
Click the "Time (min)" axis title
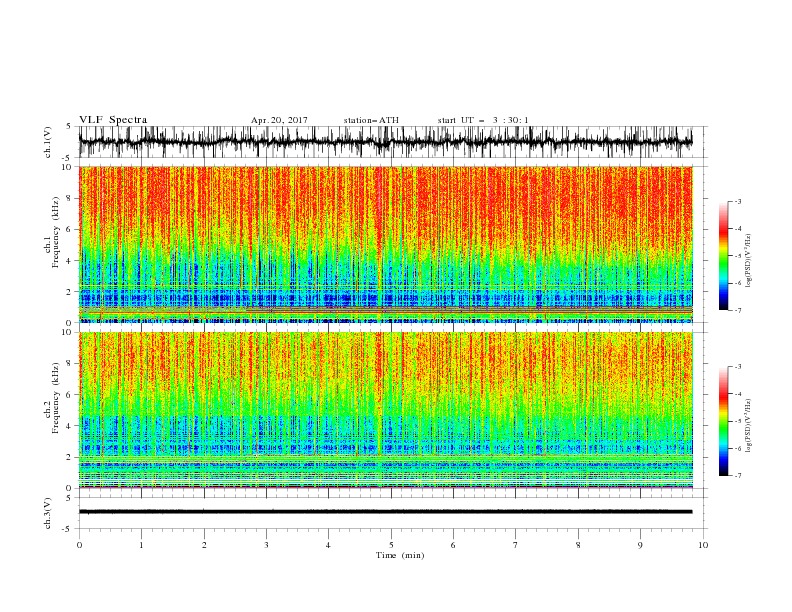coord(400,555)
